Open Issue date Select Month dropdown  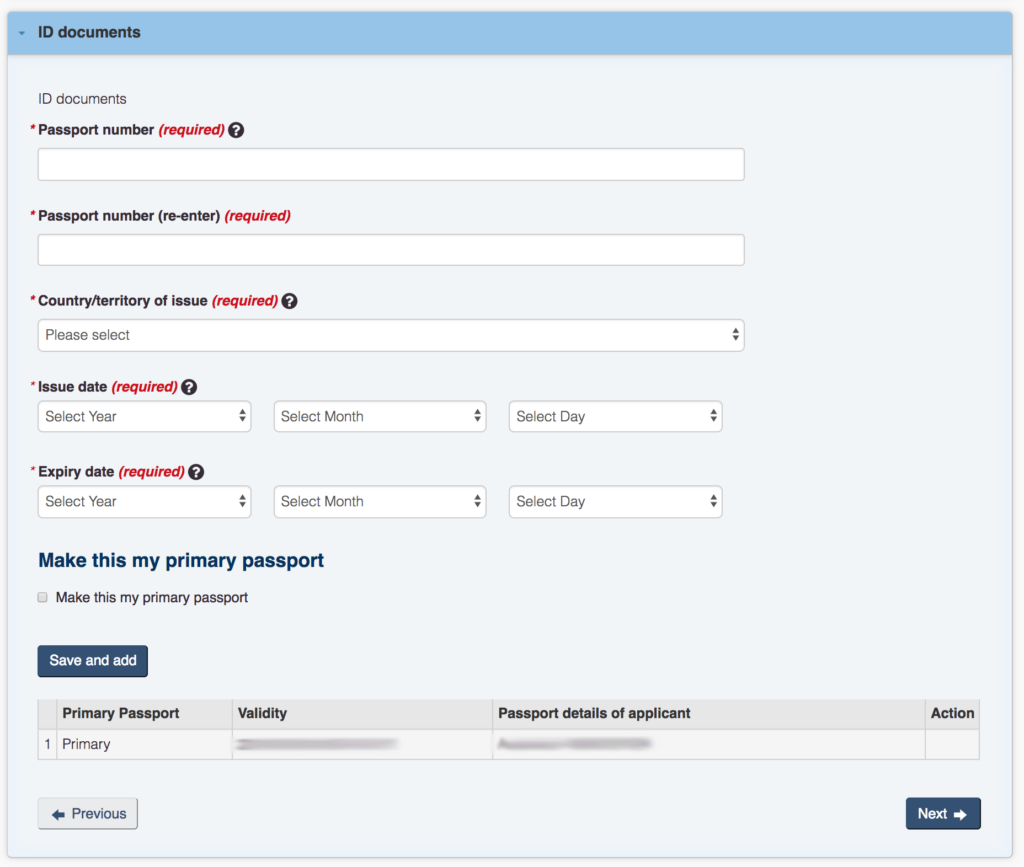[x=379, y=416]
